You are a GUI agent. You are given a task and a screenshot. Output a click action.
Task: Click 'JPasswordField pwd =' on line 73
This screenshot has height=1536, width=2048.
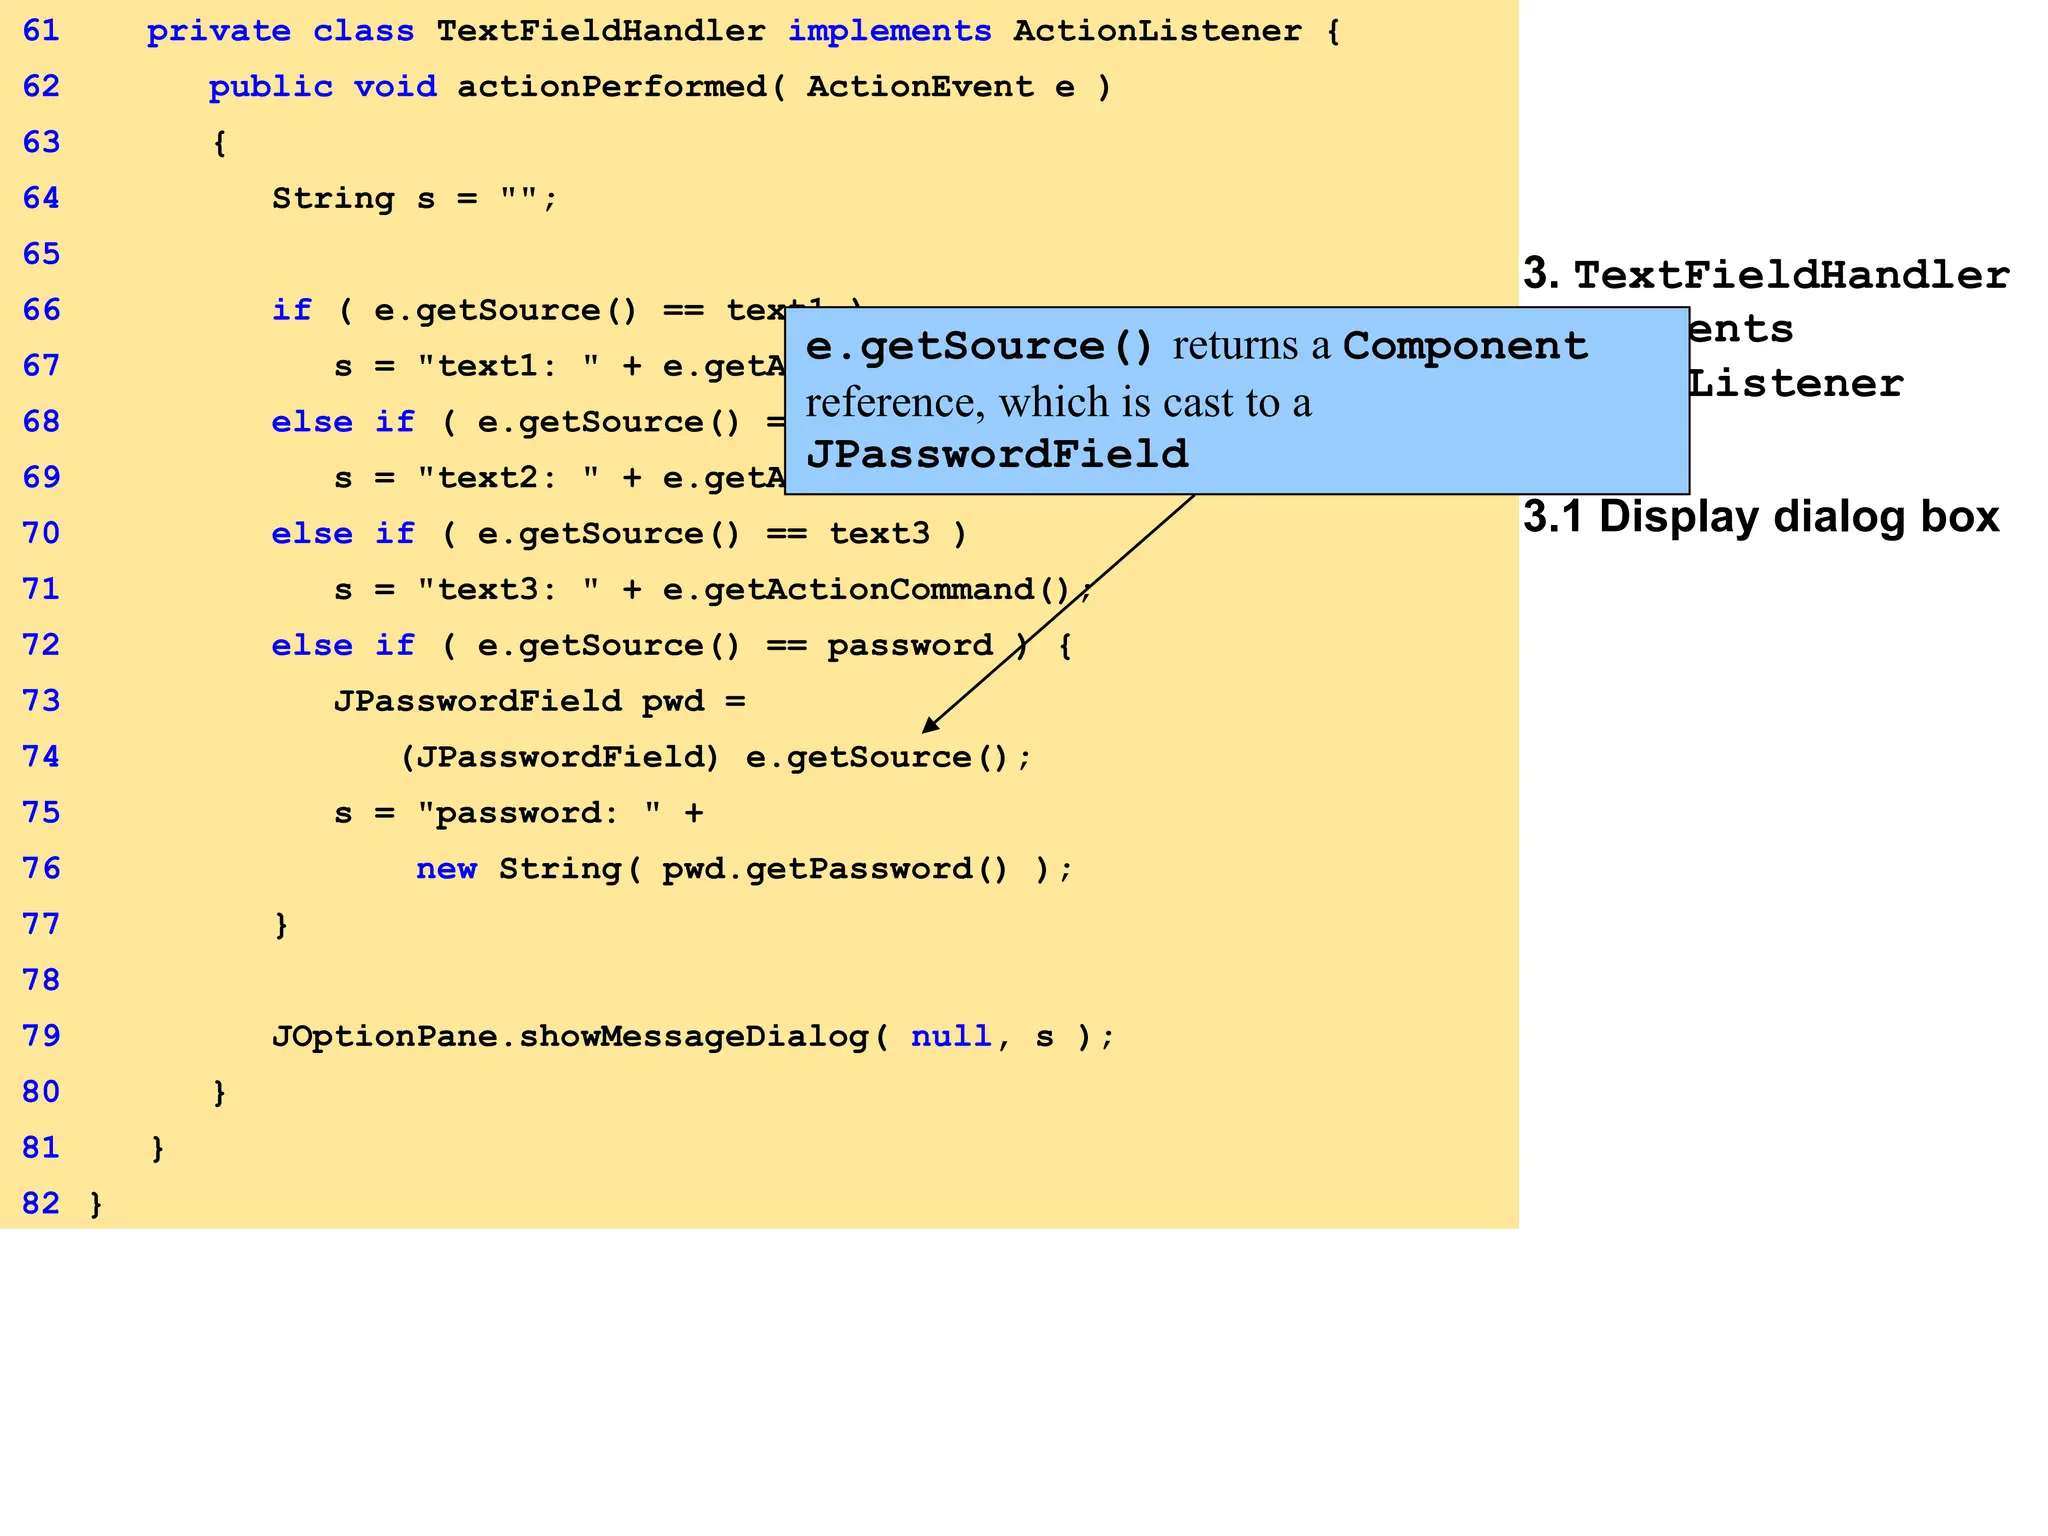[x=540, y=701]
